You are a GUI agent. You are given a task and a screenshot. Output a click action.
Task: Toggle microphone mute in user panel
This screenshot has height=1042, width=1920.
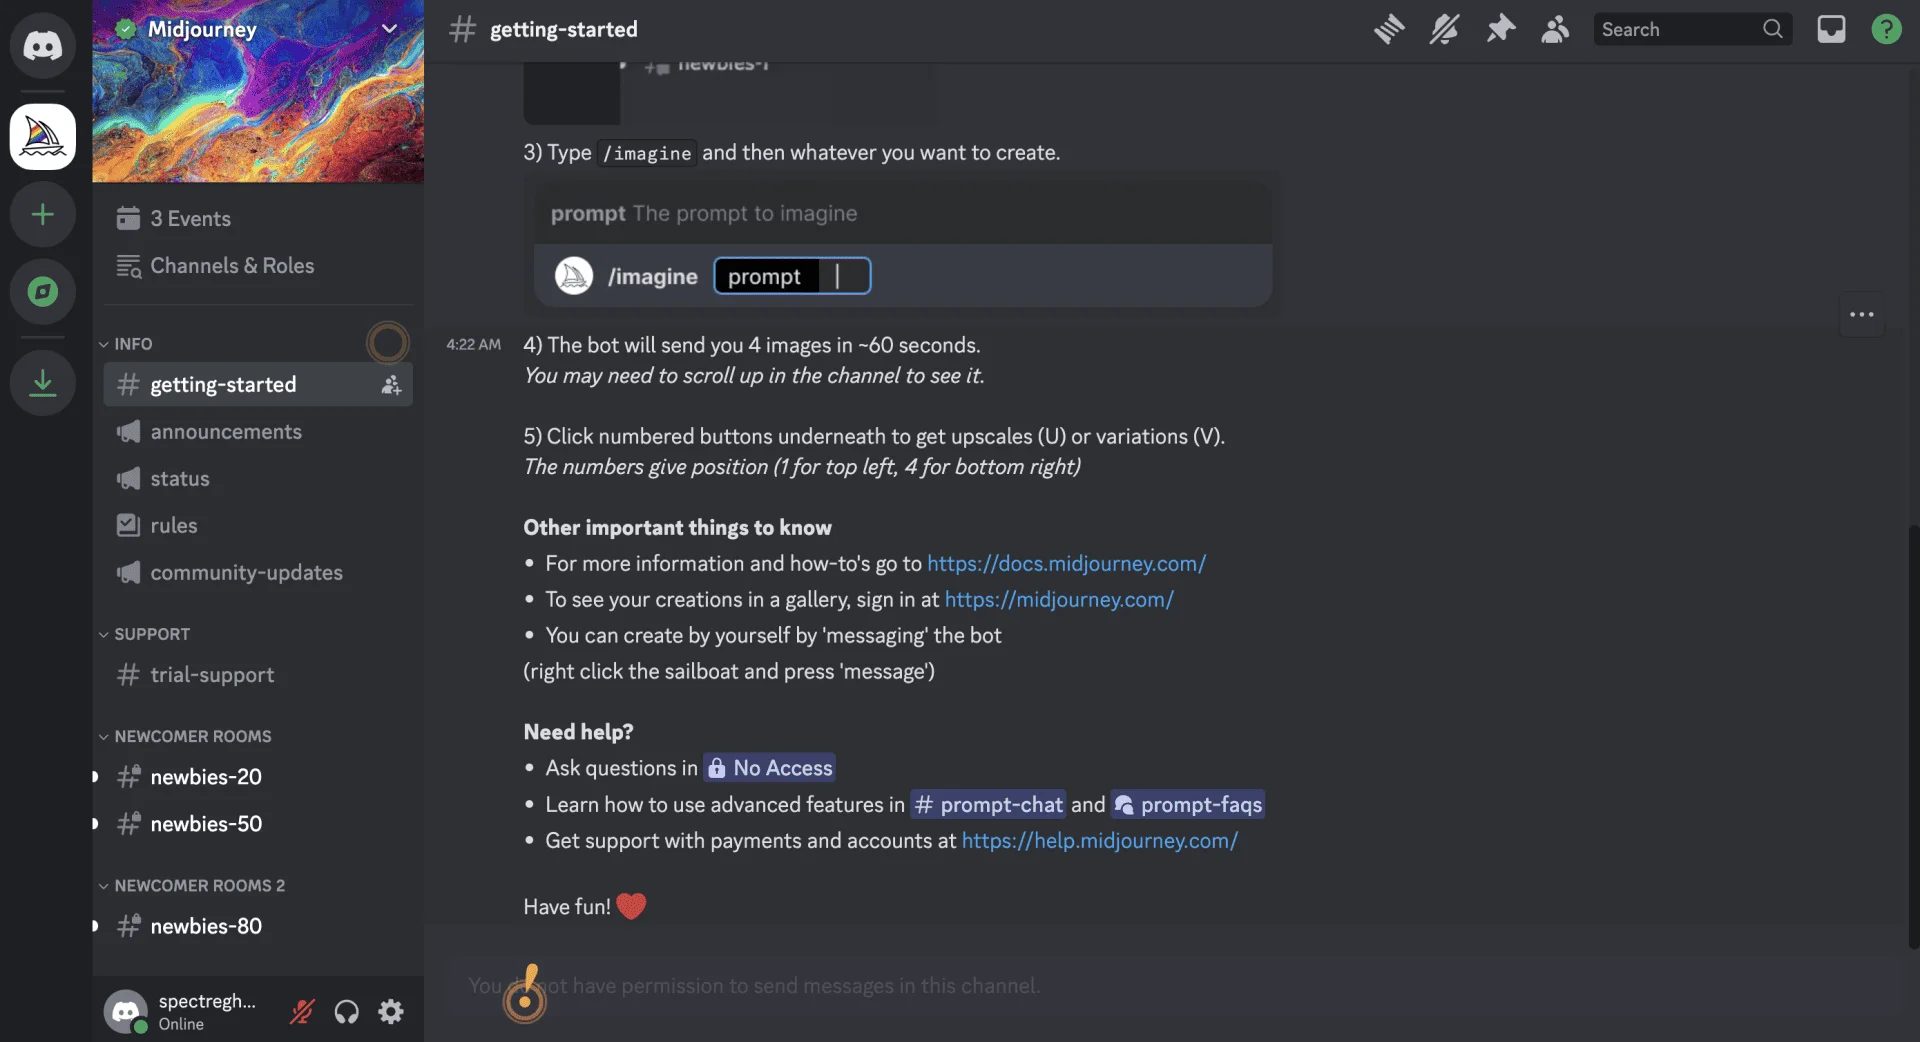click(302, 1012)
